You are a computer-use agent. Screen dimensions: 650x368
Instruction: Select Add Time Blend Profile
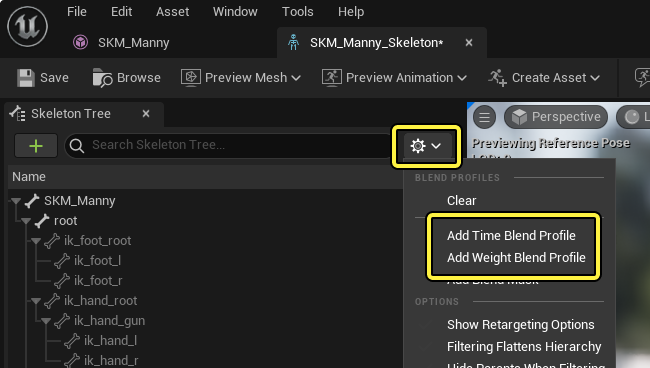point(511,235)
